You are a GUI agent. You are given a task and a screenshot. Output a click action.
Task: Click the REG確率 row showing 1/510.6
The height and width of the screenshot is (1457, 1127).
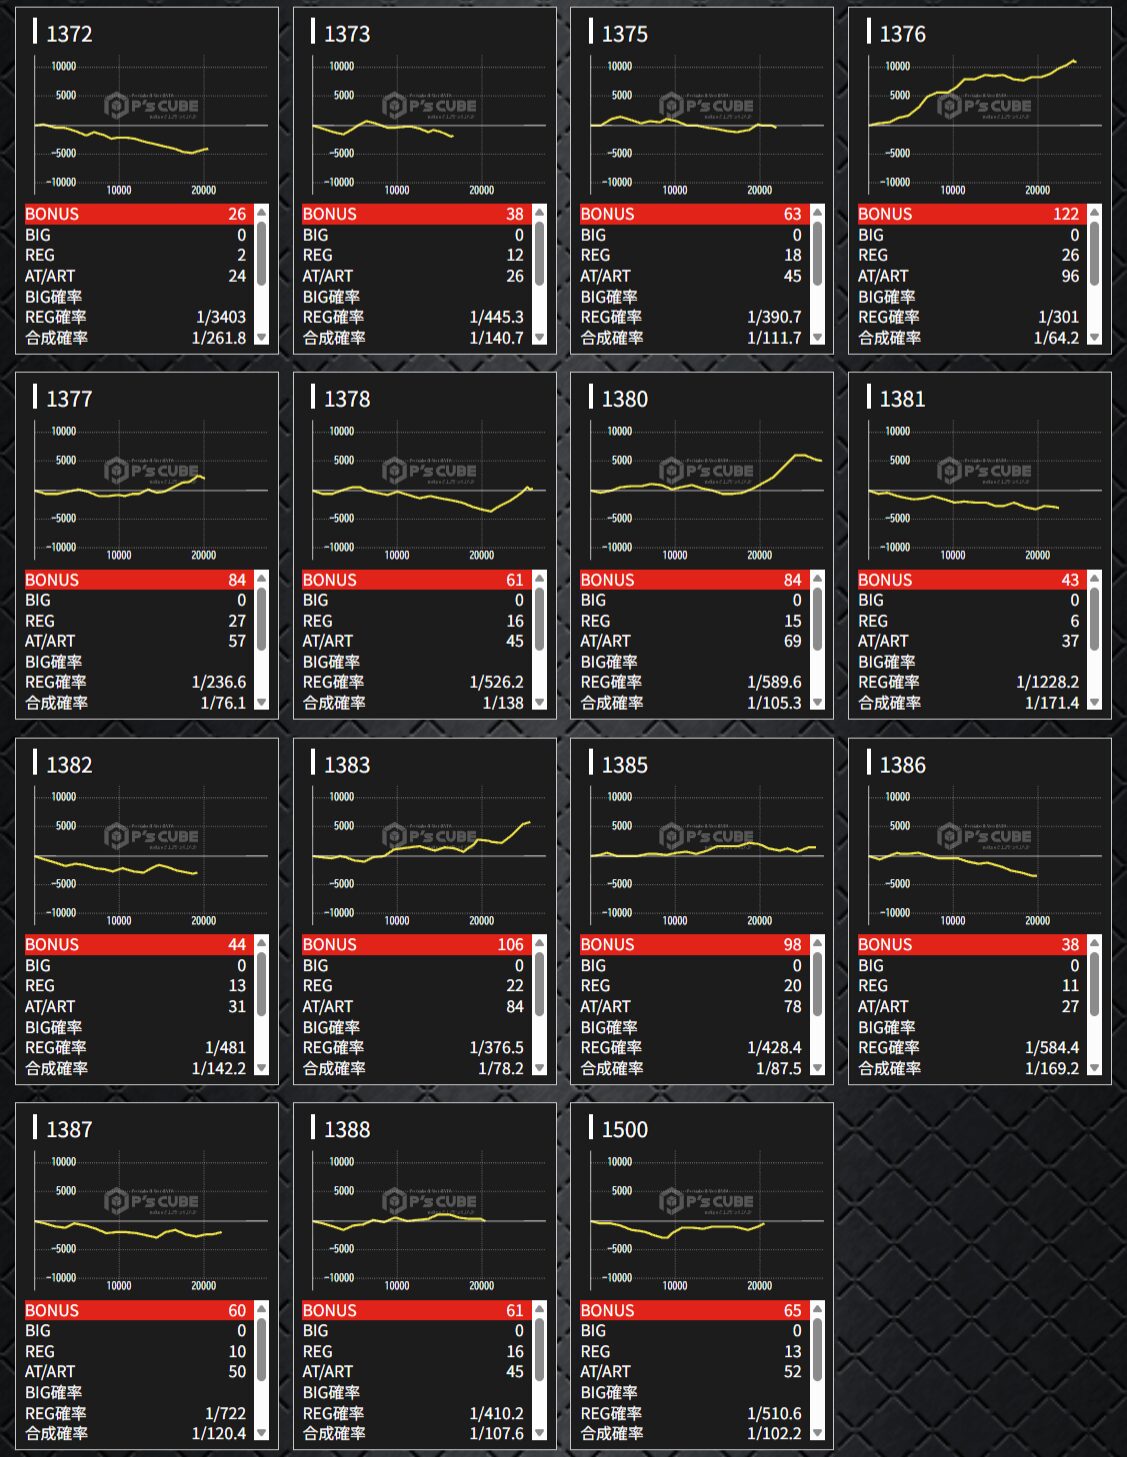point(691,1413)
